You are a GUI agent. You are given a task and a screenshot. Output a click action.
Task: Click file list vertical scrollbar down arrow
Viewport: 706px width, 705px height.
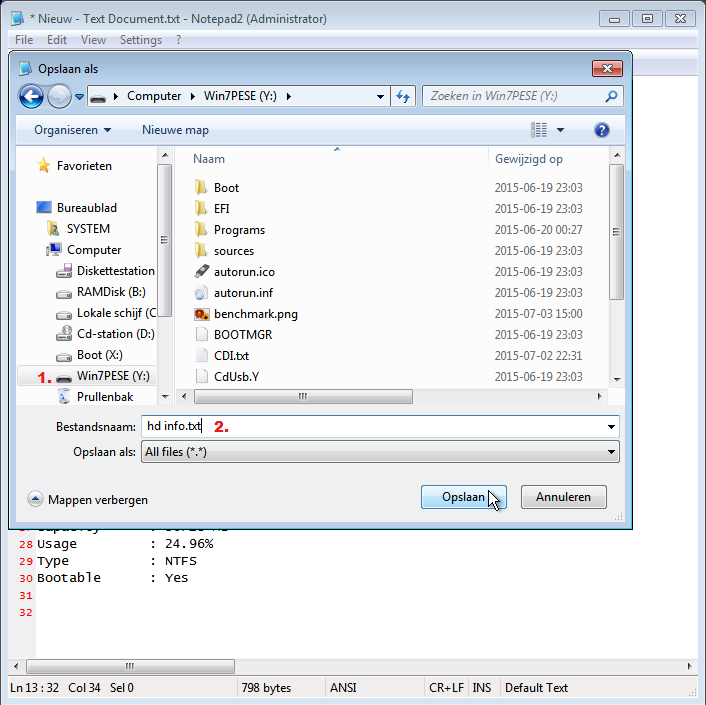pyautogui.click(x=617, y=380)
